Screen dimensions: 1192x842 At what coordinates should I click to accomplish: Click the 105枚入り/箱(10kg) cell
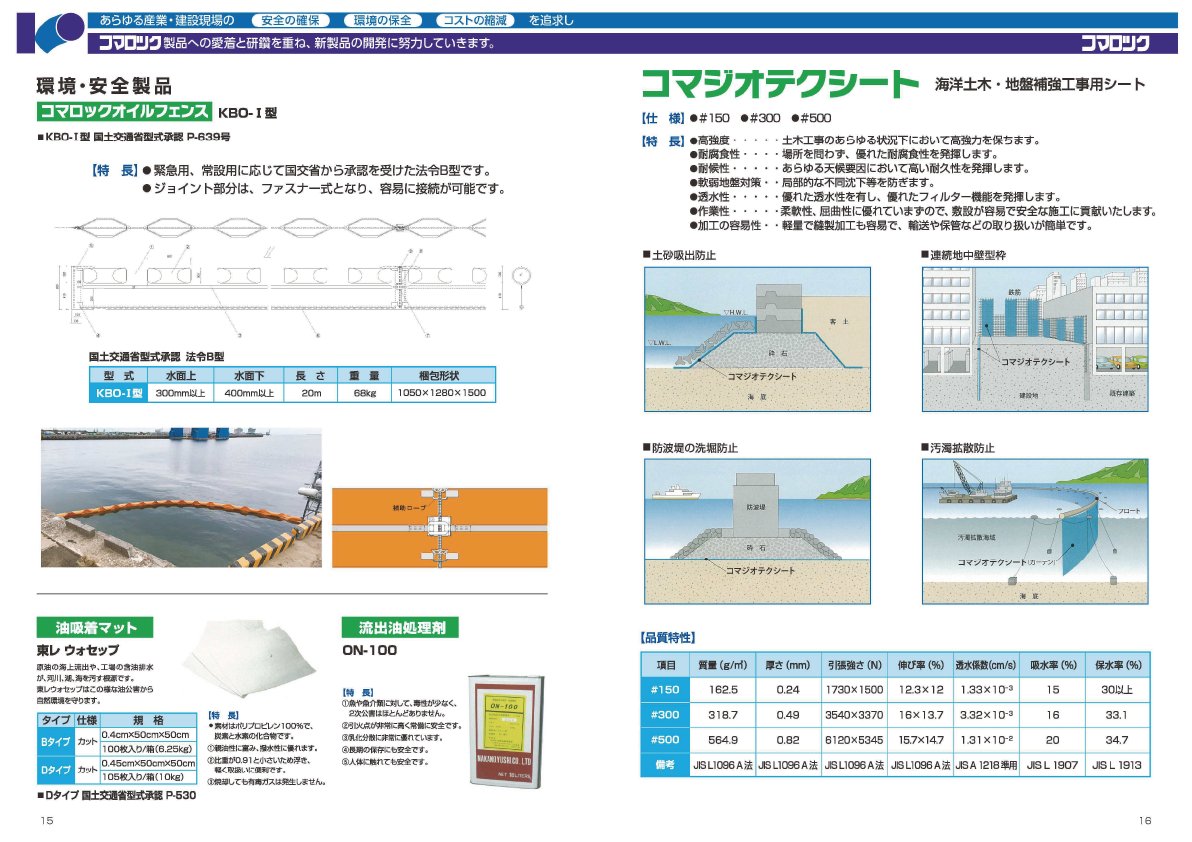148,777
